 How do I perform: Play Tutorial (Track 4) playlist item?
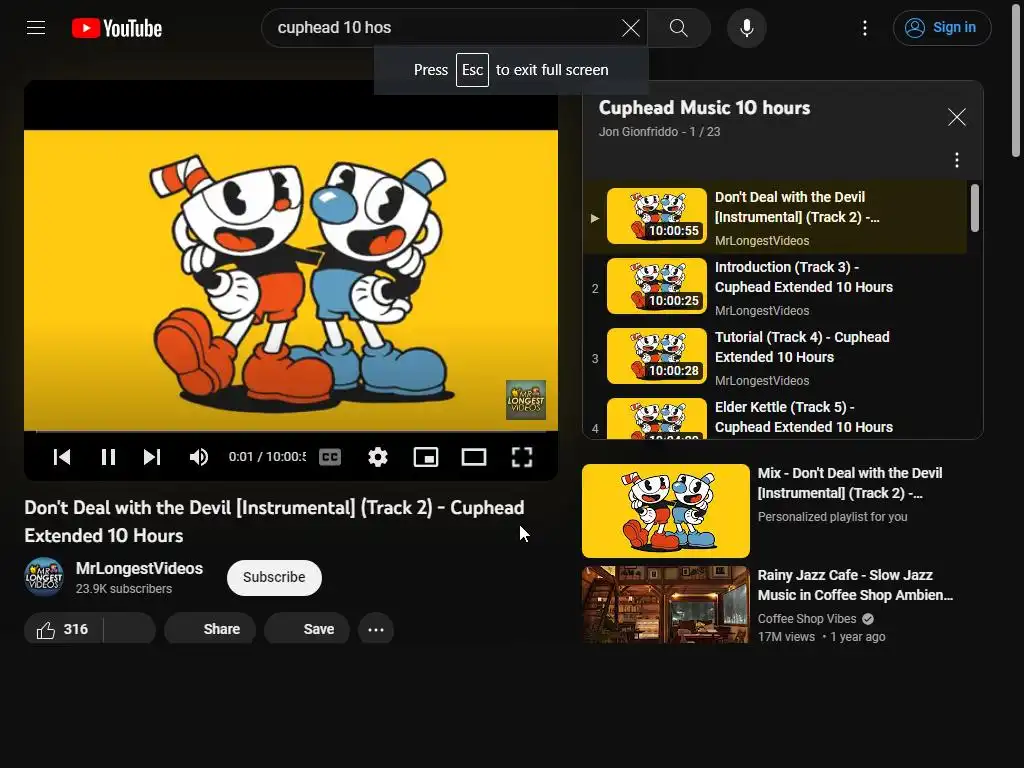point(775,357)
